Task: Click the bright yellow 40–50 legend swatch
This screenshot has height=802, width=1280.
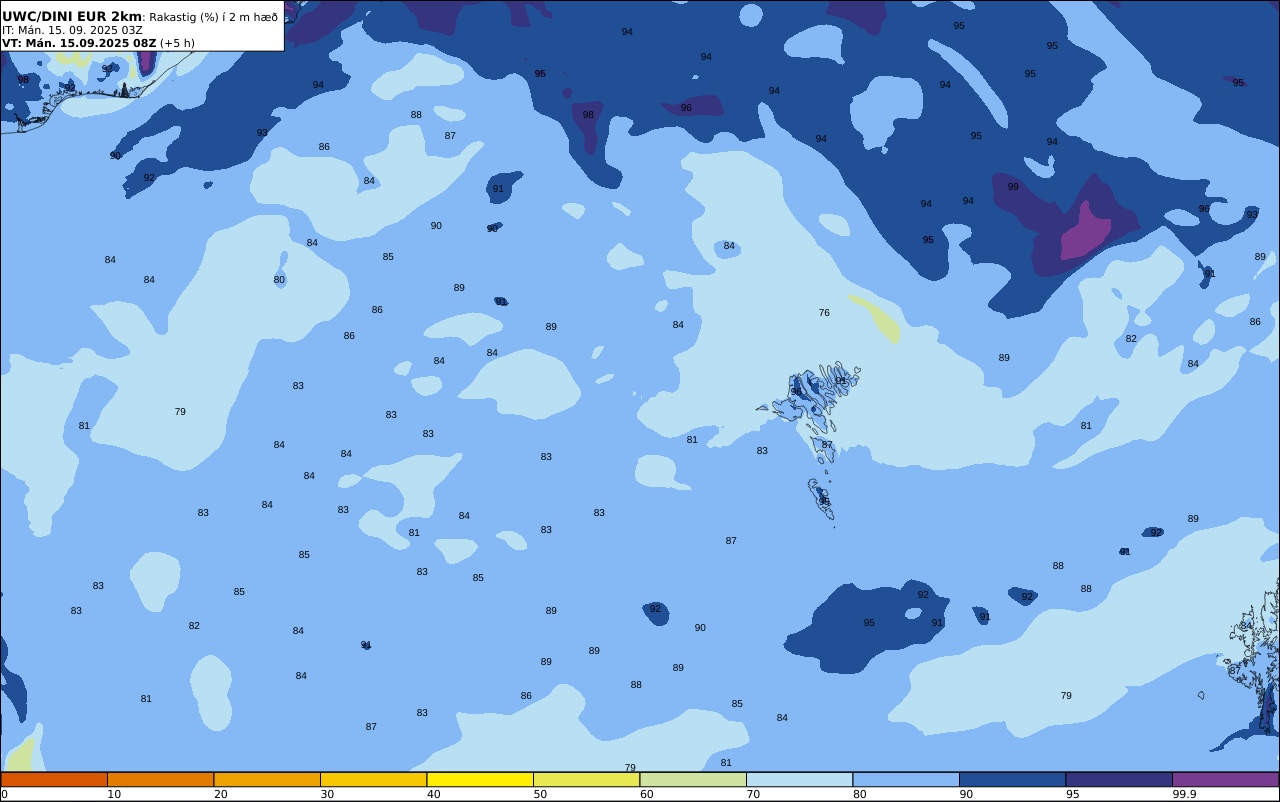Action: 480,779
